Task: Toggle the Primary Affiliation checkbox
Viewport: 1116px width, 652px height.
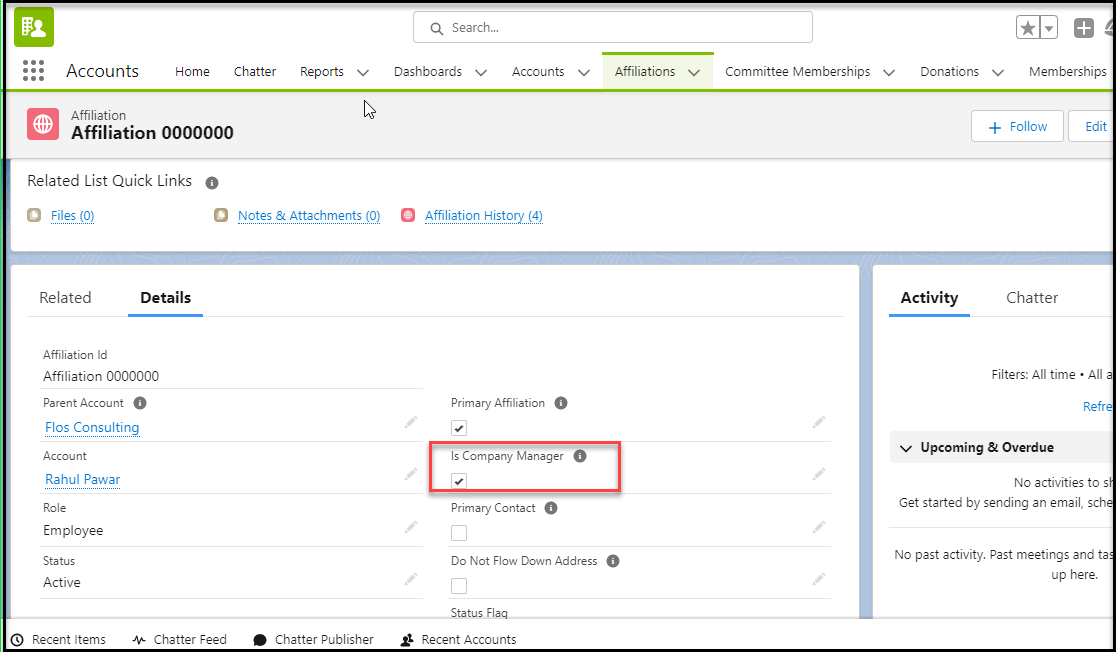Action: click(x=459, y=428)
